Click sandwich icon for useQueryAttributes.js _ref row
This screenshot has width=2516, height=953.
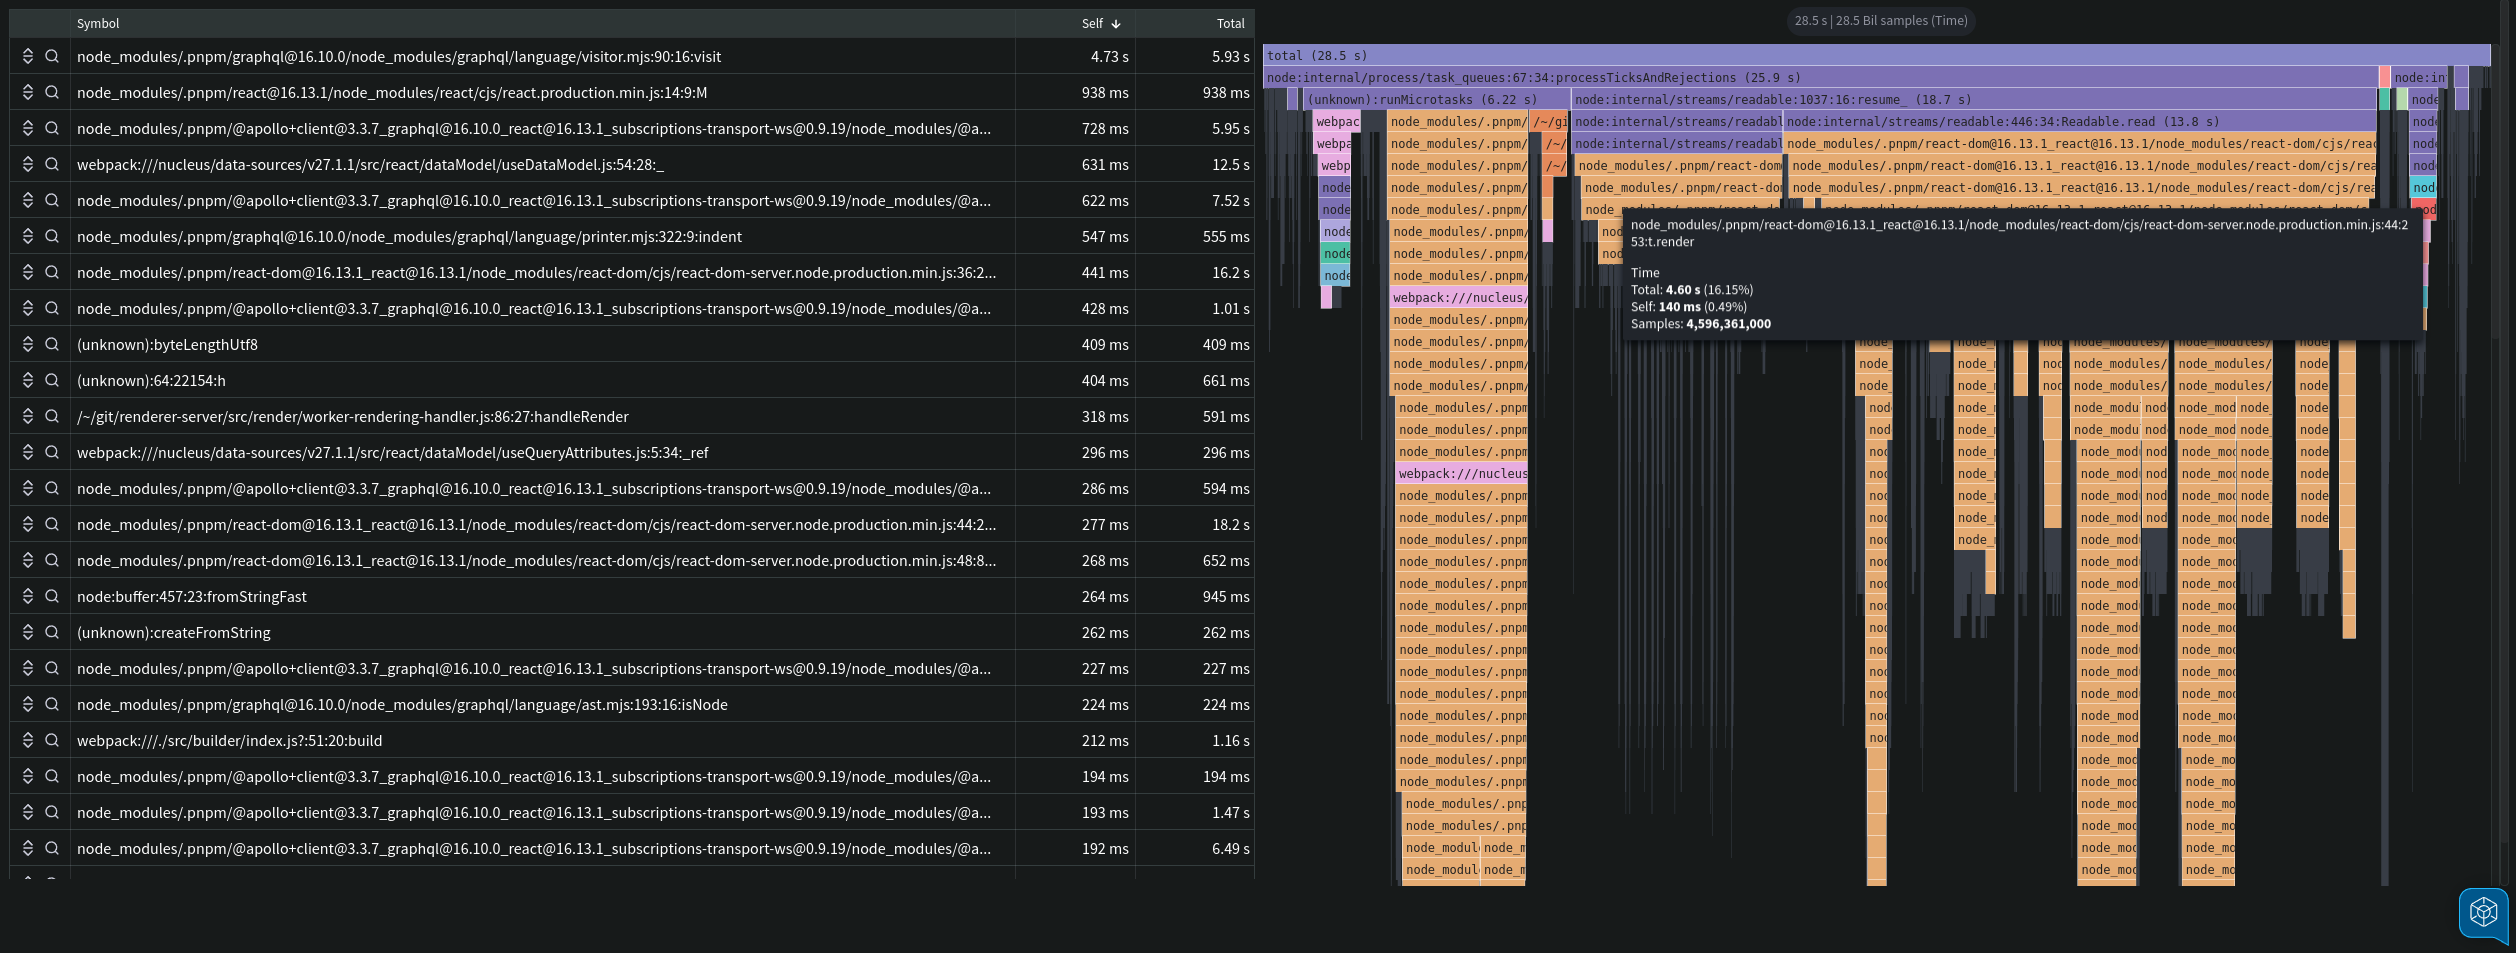(28, 452)
